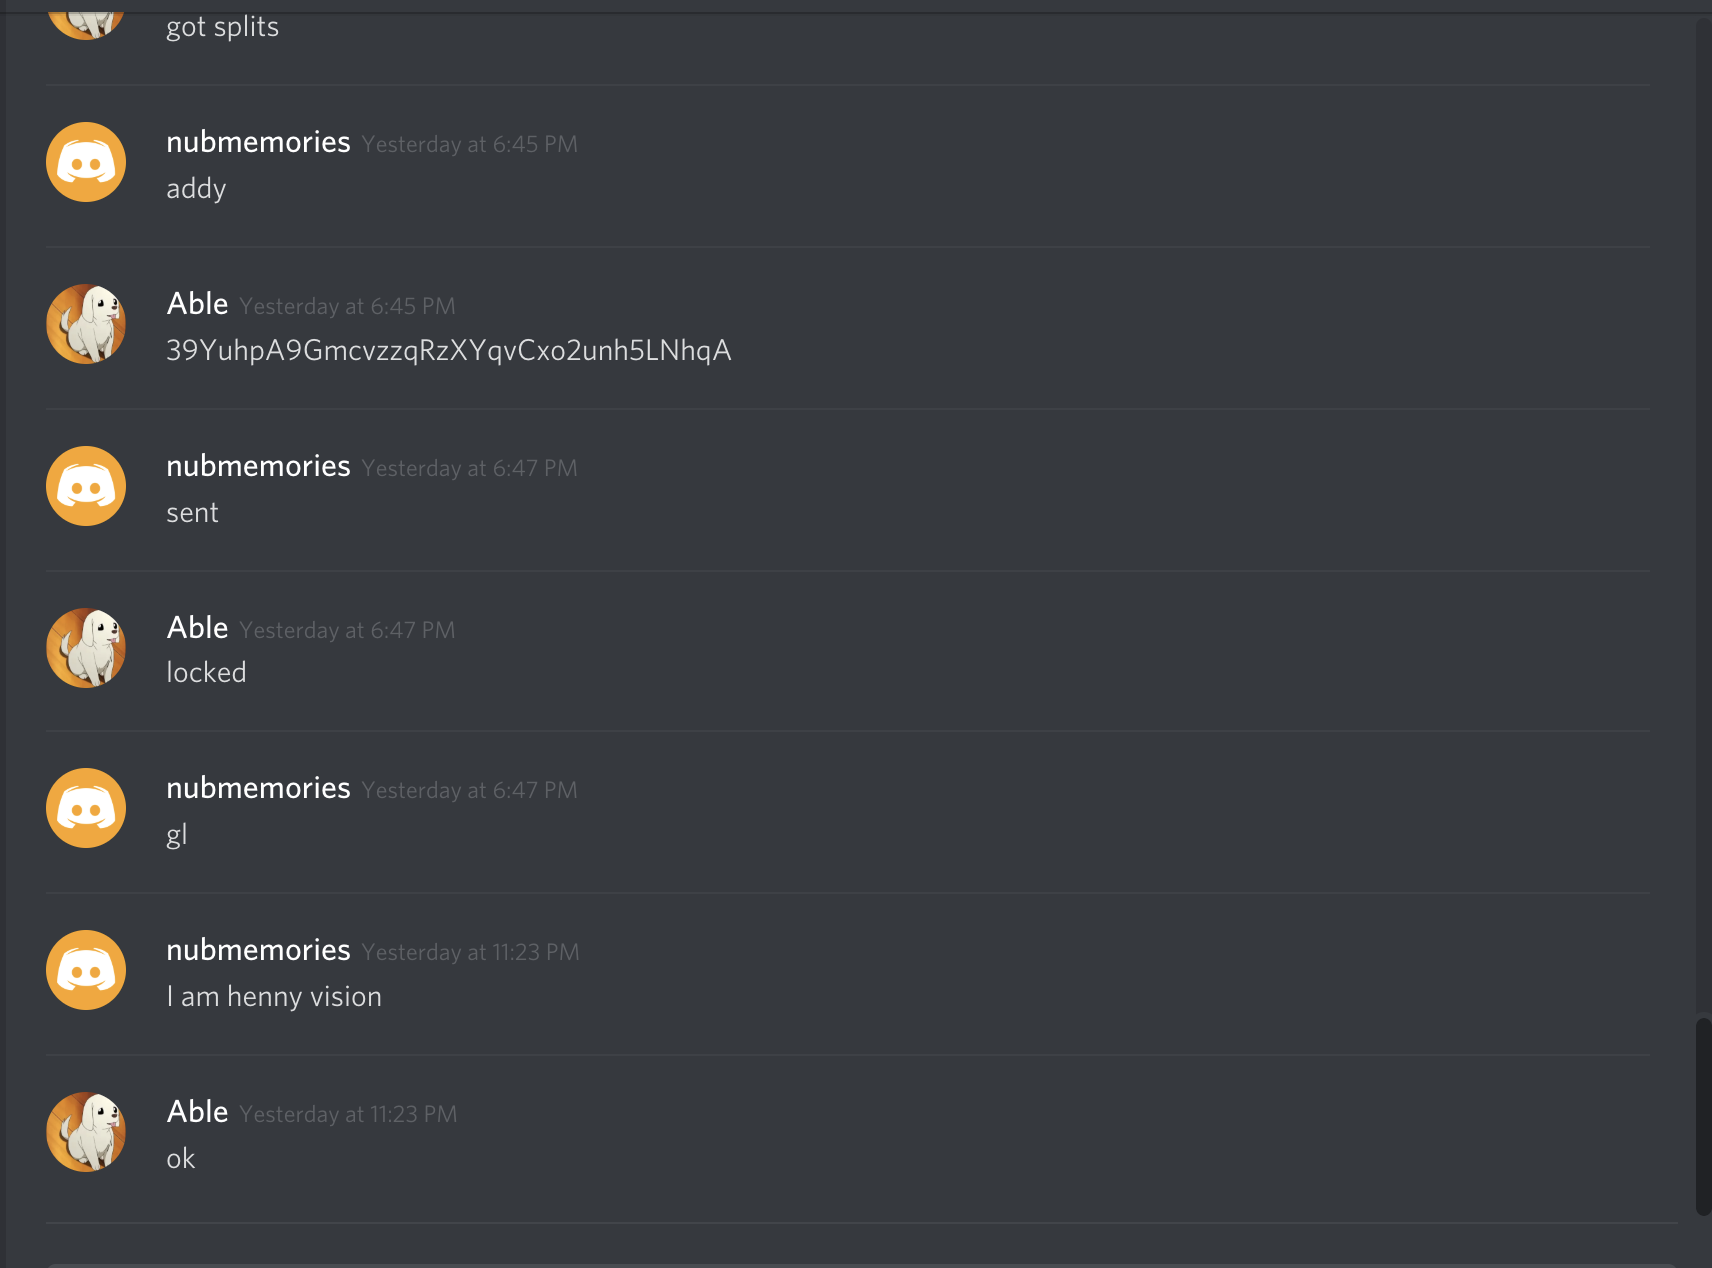Click nubmemories avatar next to "sent"
The height and width of the screenshot is (1268, 1712).
86,486
